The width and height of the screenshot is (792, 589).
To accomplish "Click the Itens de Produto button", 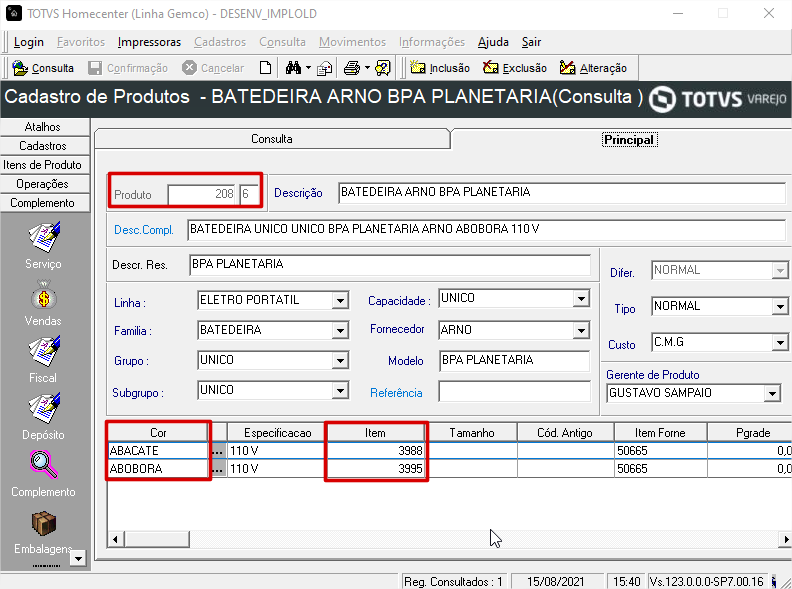I will click(x=45, y=165).
